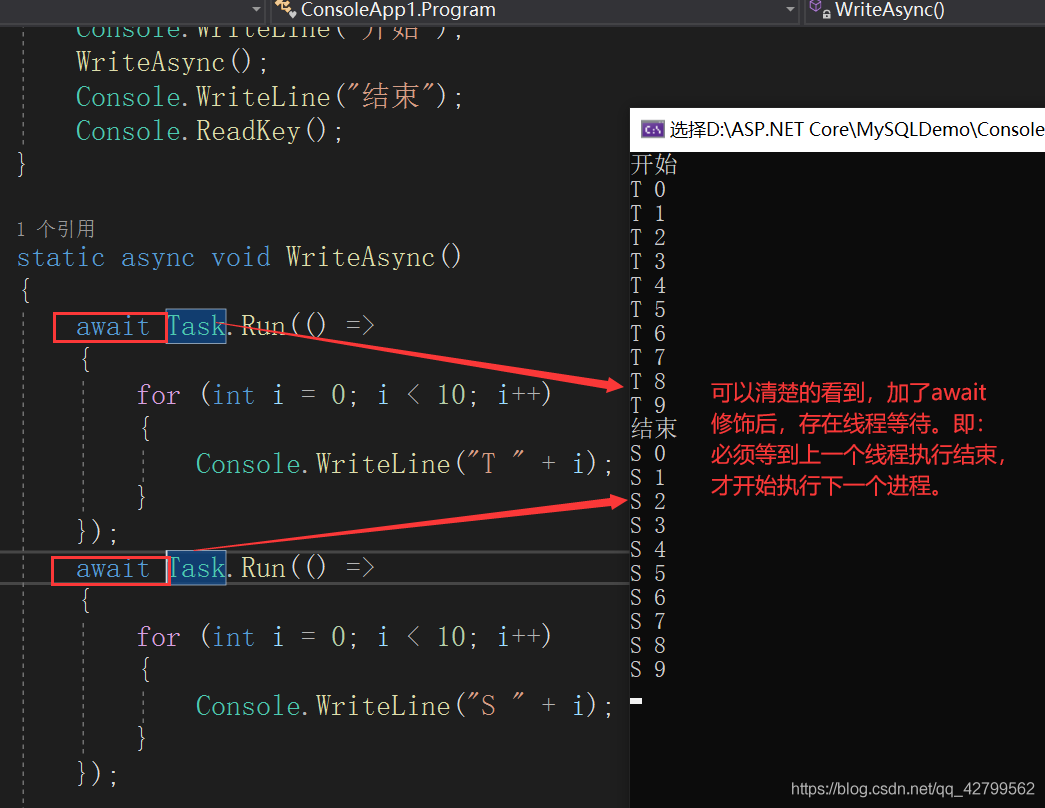The width and height of the screenshot is (1045, 808).
Task: Click the console window icon in title bar
Action: coord(652,129)
